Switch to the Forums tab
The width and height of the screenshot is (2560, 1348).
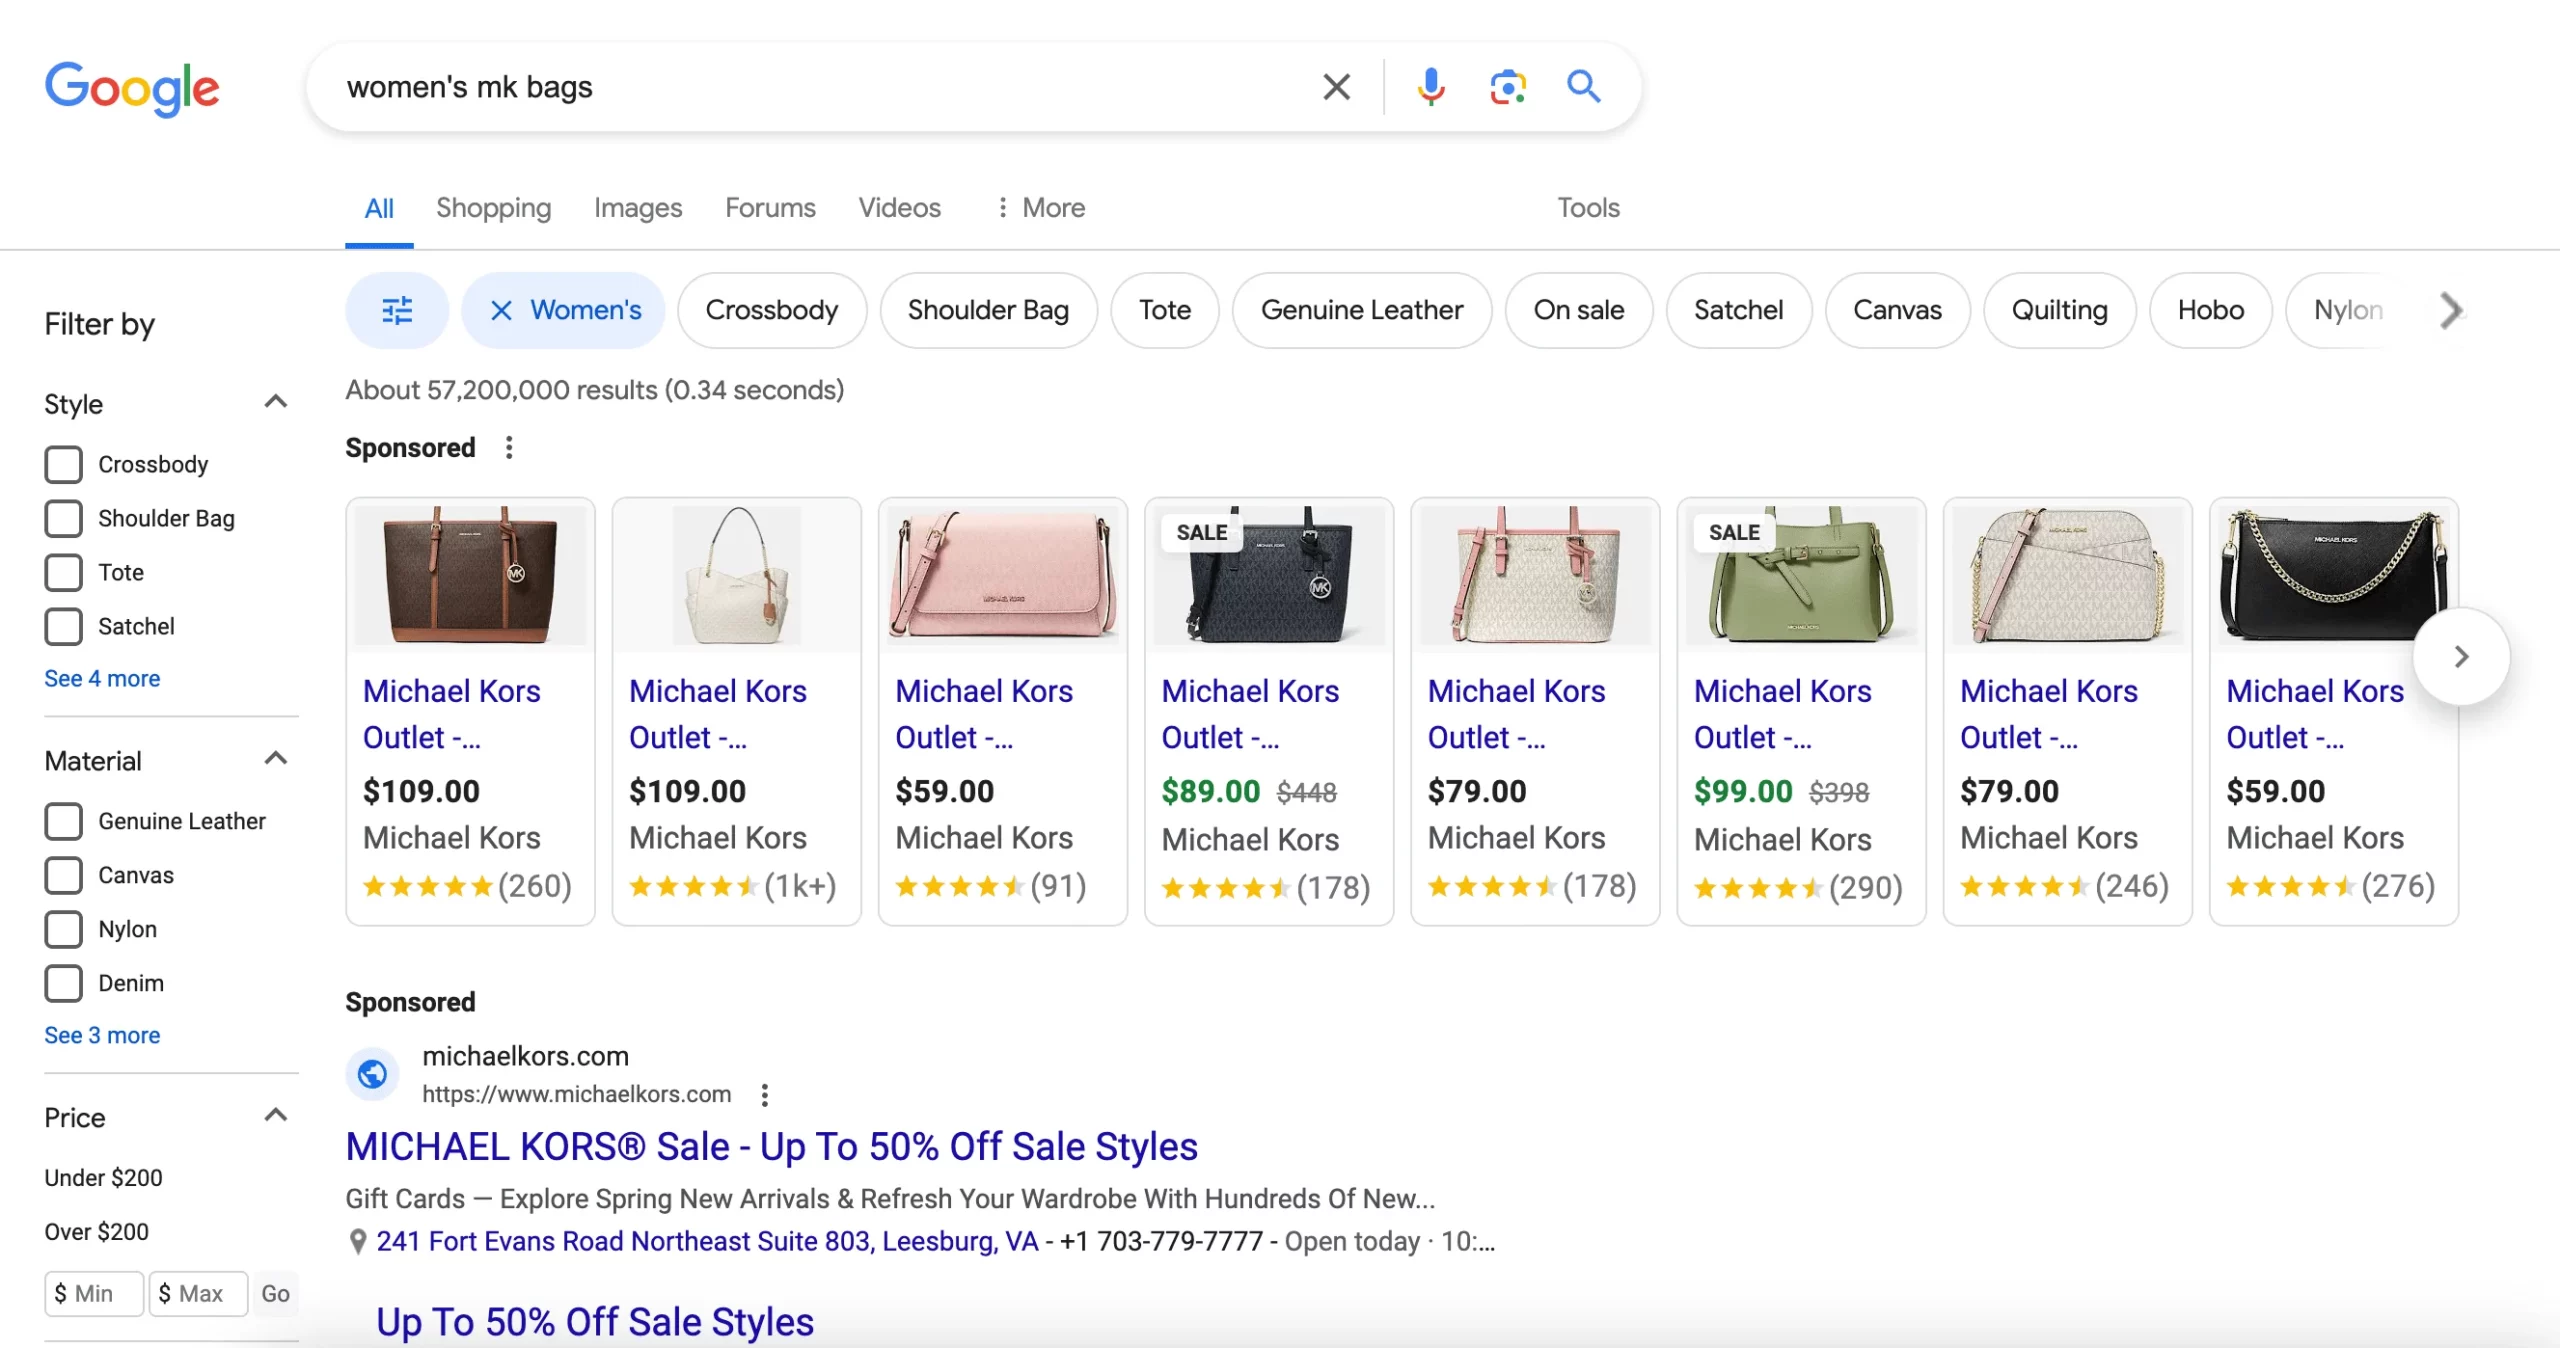click(770, 208)
